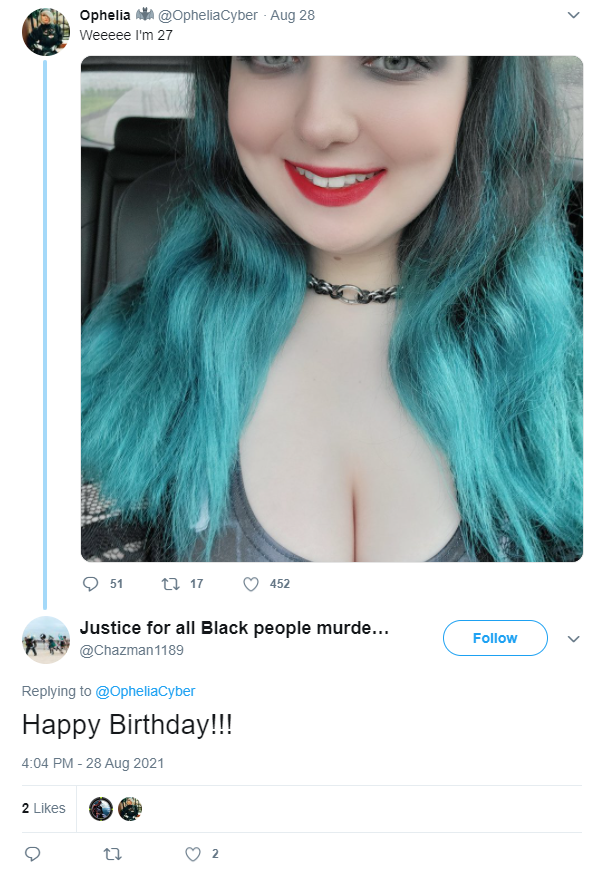The width and height of the screenshot is (605, 876).
Task: Open the Aug 28 tweet timestamp
Action: (293, 15)
